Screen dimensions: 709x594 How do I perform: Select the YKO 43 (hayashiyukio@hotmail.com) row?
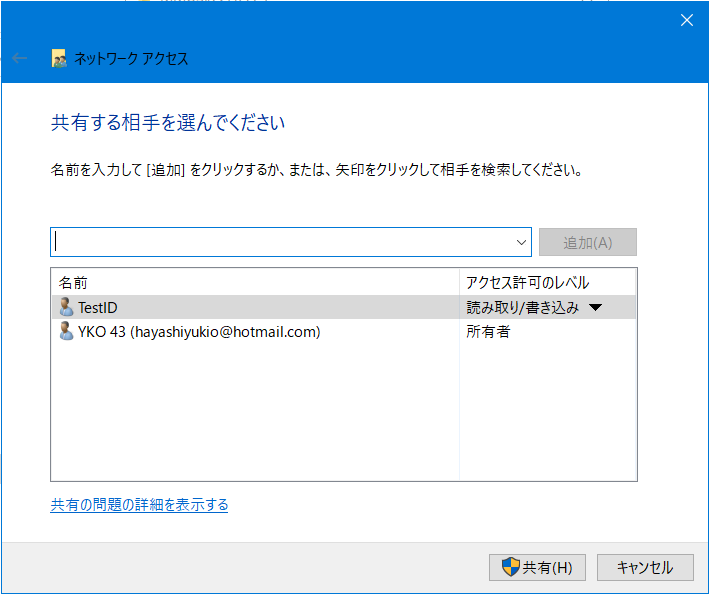point(344,331)
